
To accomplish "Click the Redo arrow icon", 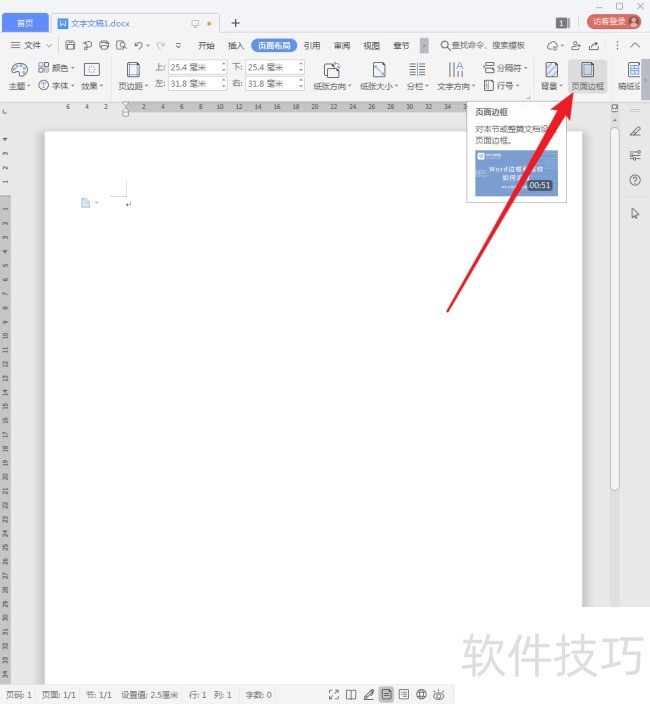I will tap(161, 45).
